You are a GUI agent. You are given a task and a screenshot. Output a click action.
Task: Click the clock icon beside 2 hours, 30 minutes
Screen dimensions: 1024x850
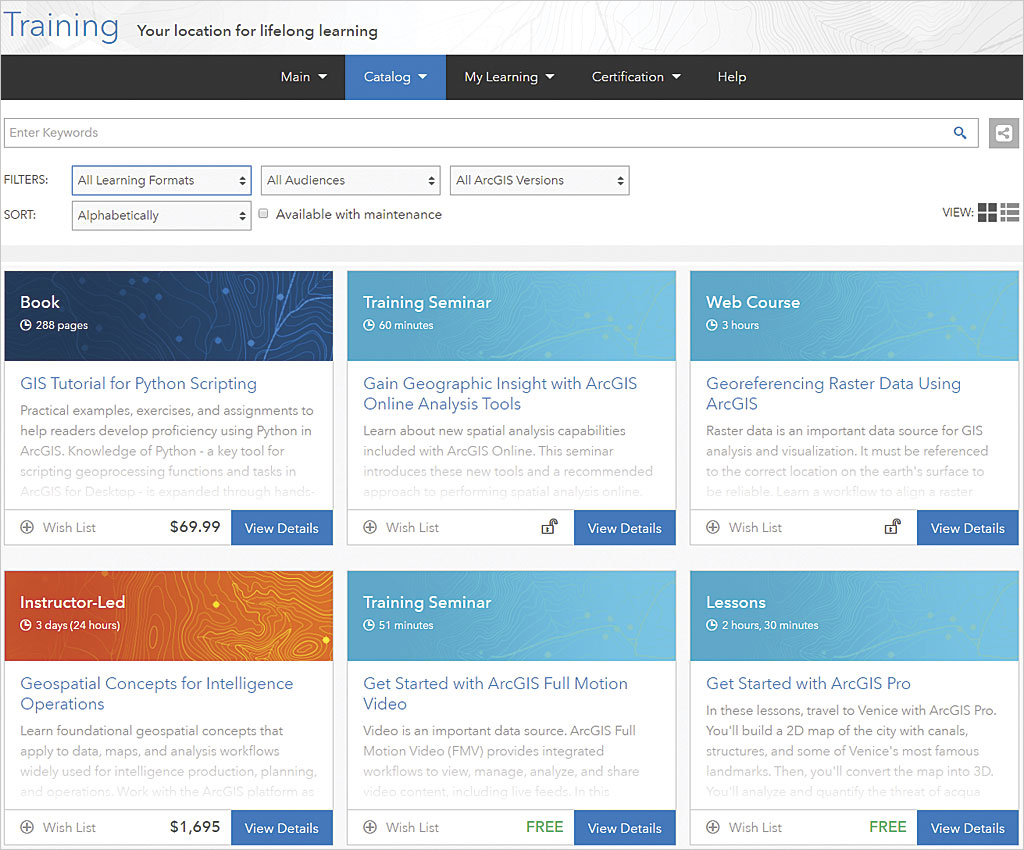711,625
